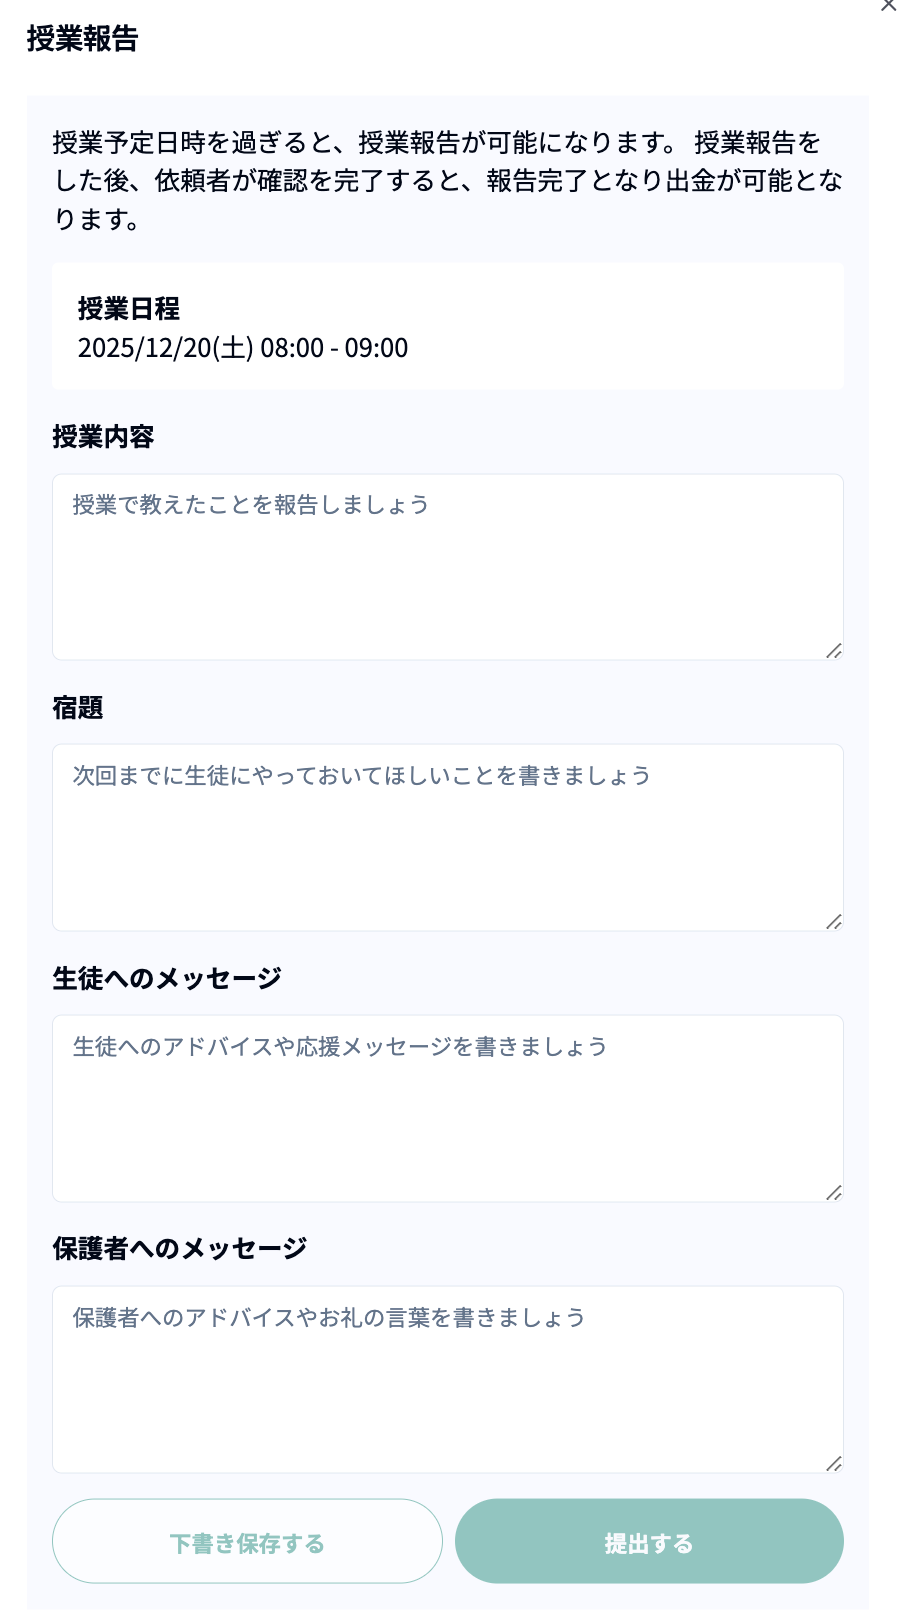This screenshot has height=1624, width=898.
Task: Click the 授業日程 heading
Action: (x=129, y=308)
